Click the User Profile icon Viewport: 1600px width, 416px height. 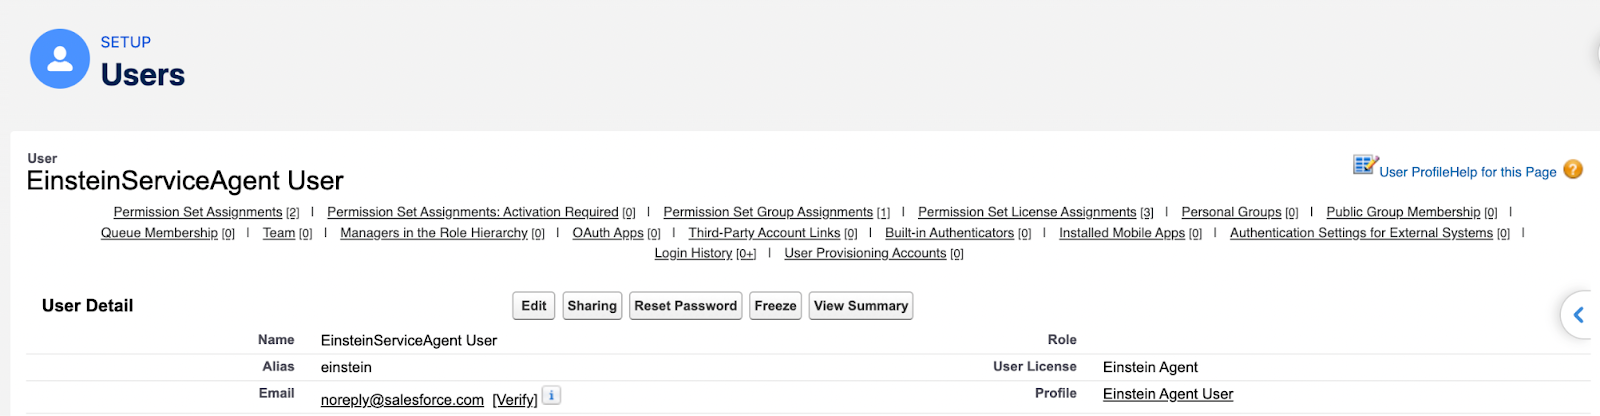point(1365,165)
